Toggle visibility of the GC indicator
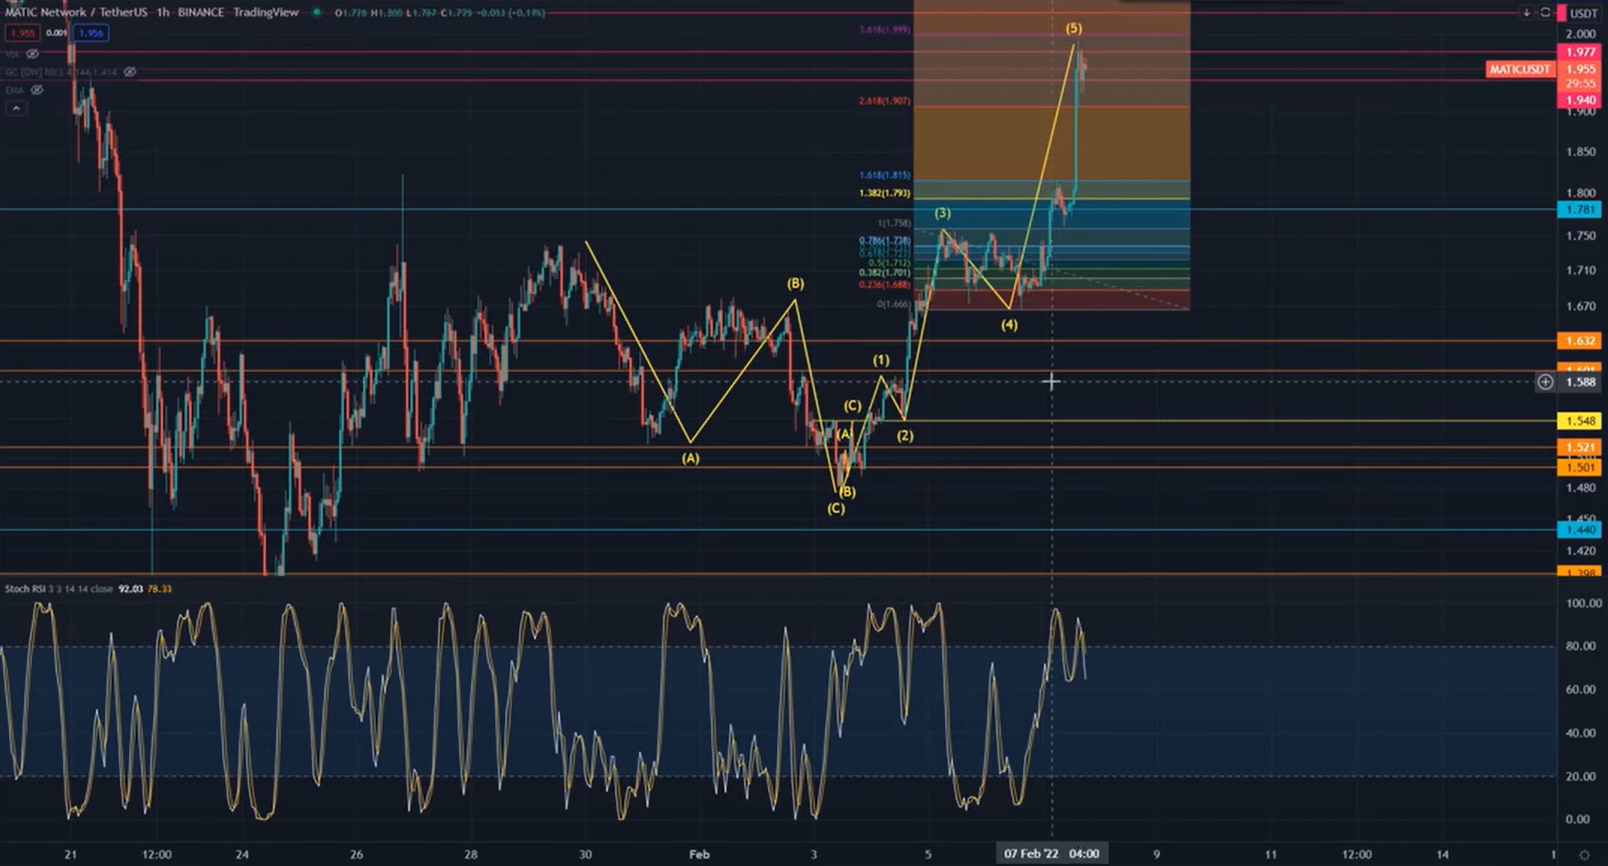Screen dimensions: 1608x866 click(x=130, y=72)
